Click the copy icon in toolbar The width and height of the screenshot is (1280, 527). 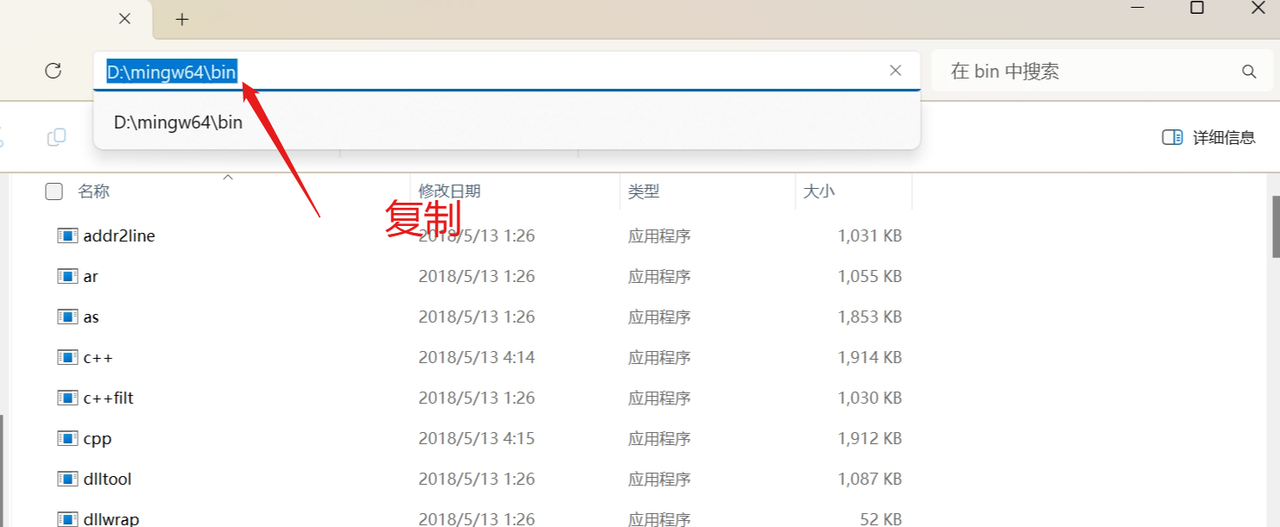[57, 137]
